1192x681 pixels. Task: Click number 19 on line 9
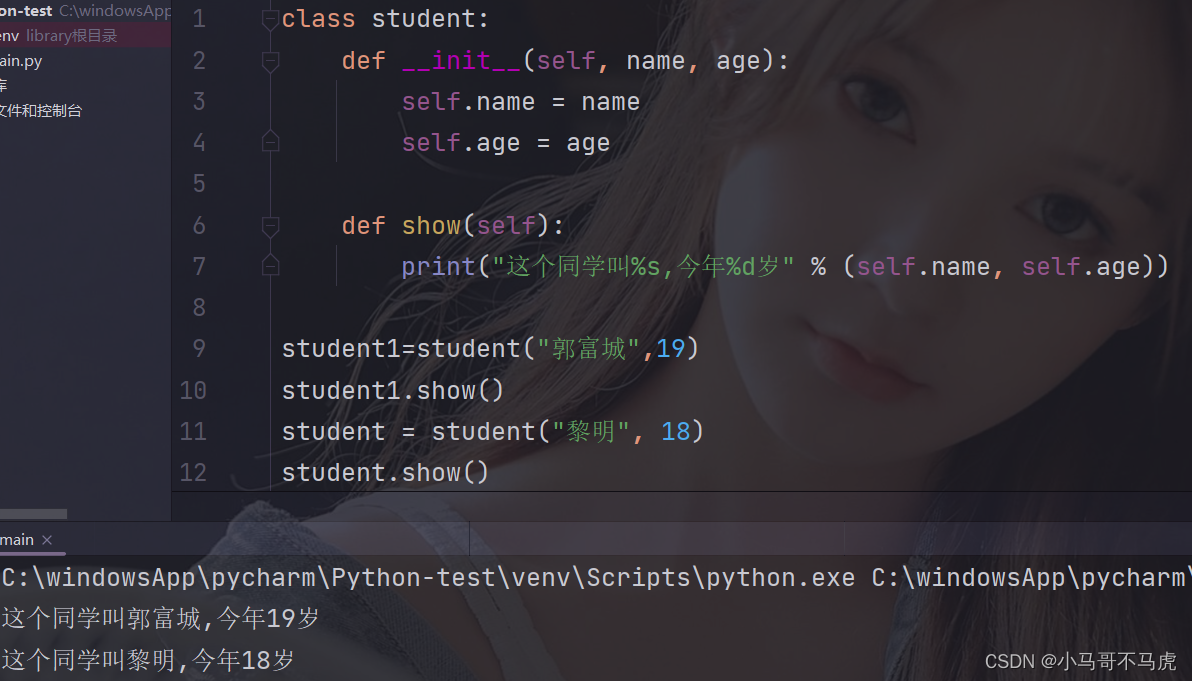pos(670,348)
